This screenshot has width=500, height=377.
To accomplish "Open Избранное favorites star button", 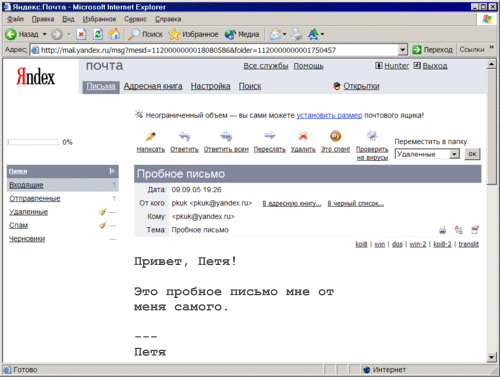I will click(193, 34).
